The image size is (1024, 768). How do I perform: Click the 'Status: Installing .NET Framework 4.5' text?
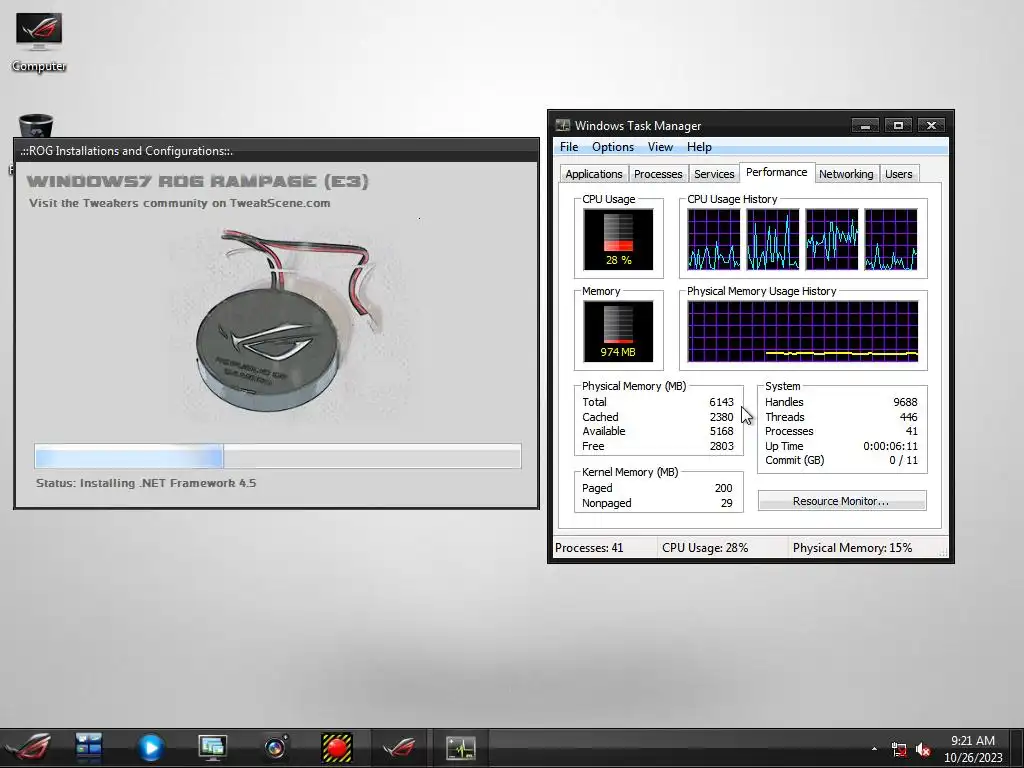click(x=146, y=483)
